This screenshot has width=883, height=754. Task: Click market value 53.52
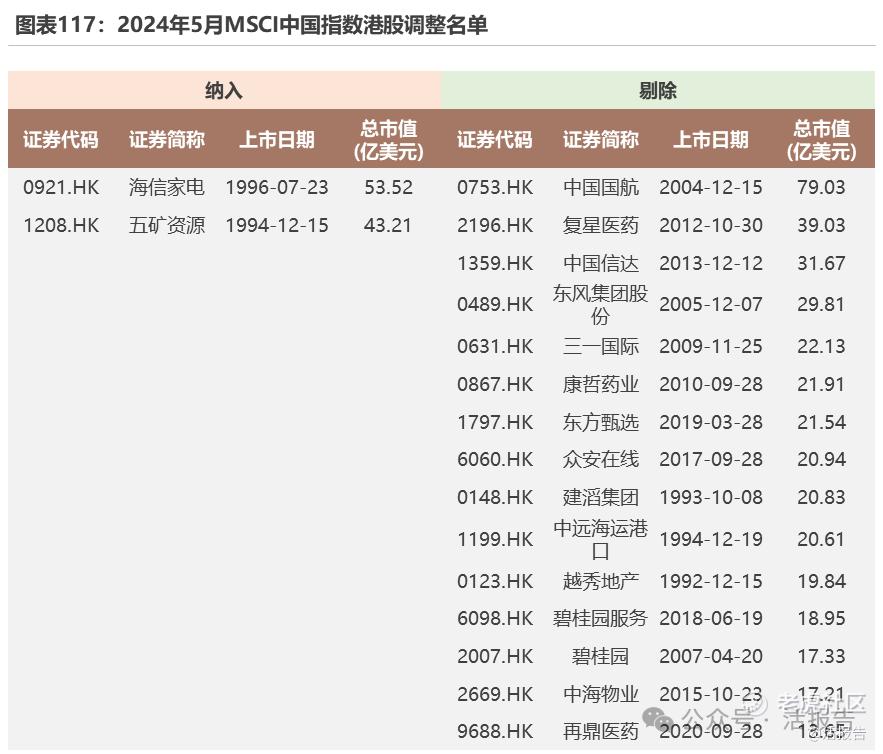(389, 187)
